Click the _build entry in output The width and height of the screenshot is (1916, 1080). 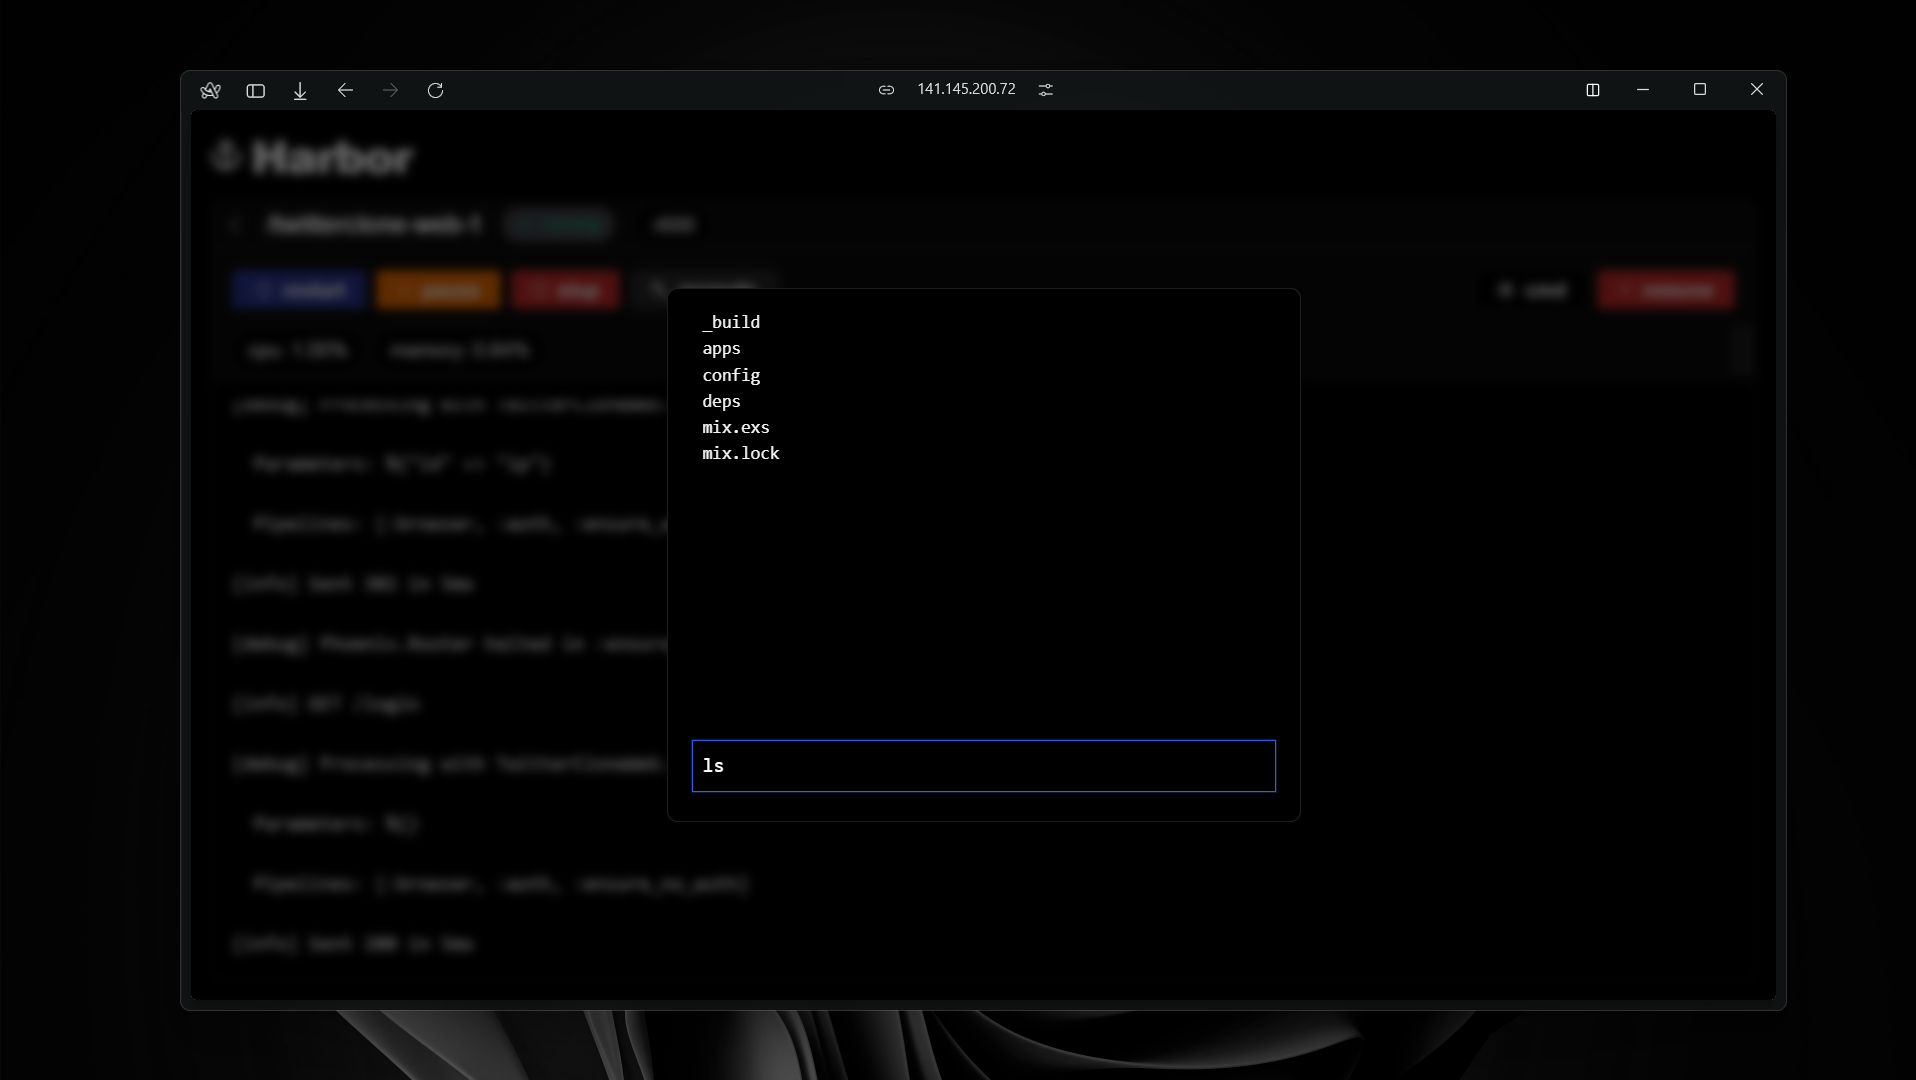(731, 322)
